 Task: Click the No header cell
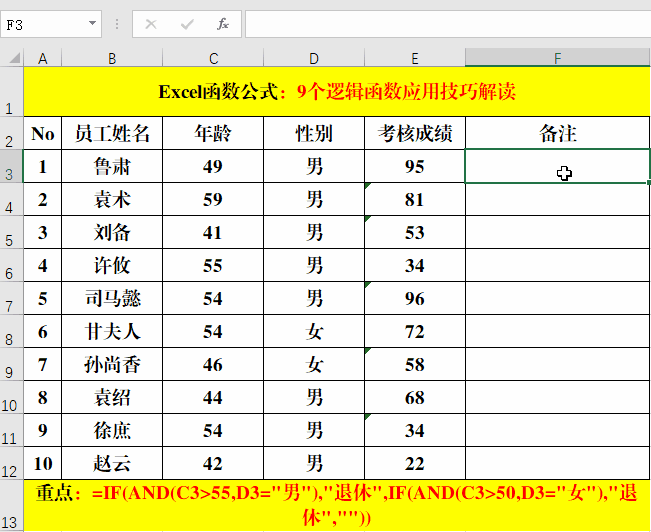coord(42,133)
